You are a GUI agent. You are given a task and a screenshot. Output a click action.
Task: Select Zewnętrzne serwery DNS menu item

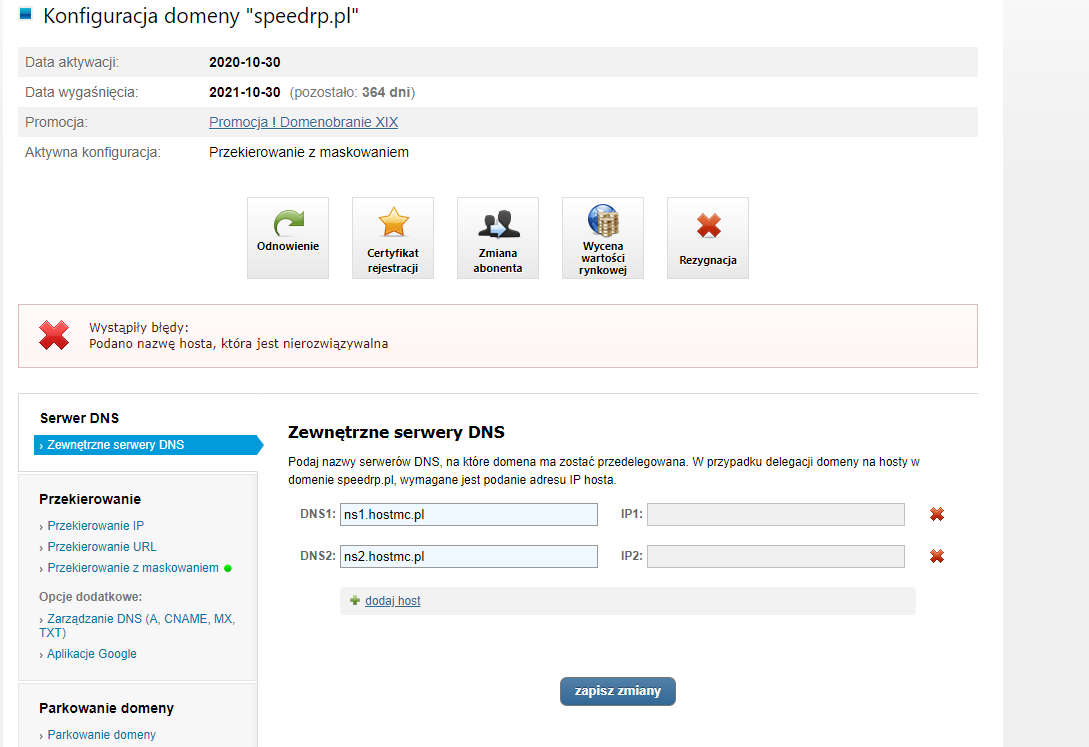(x=115, y=445)
